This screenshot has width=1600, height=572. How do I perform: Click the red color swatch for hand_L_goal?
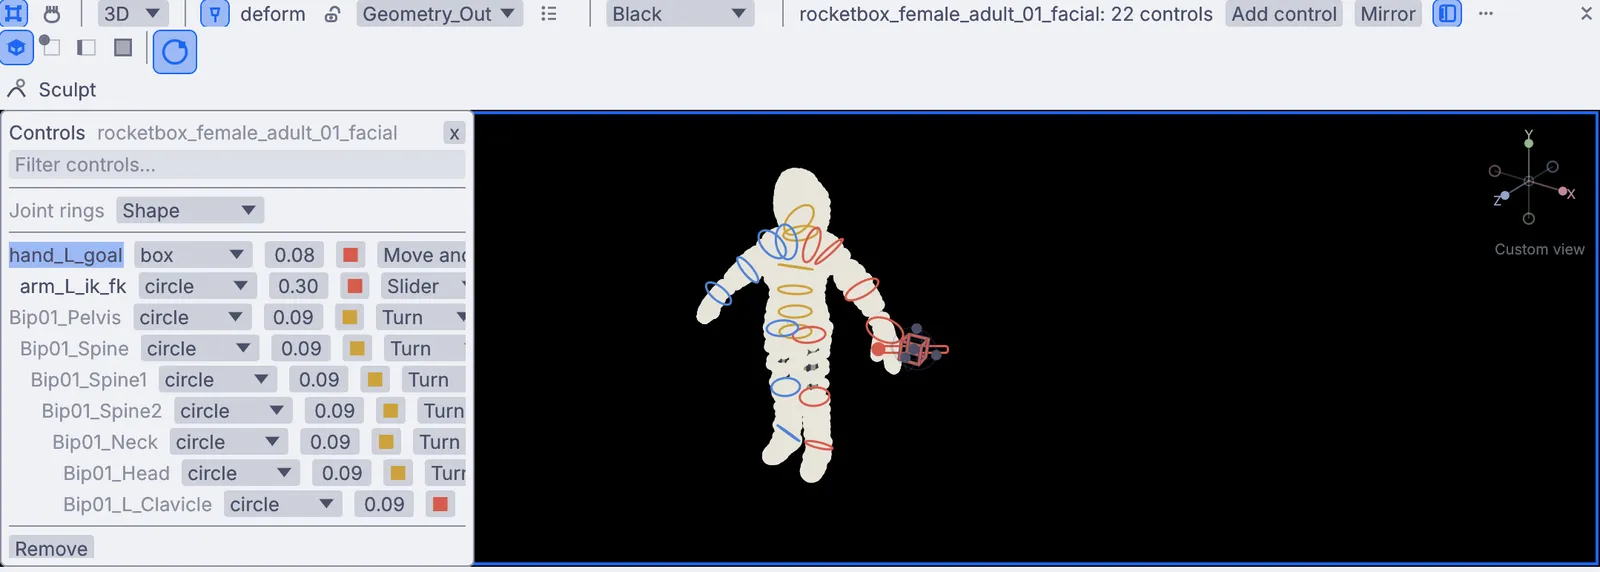[350, 255]
